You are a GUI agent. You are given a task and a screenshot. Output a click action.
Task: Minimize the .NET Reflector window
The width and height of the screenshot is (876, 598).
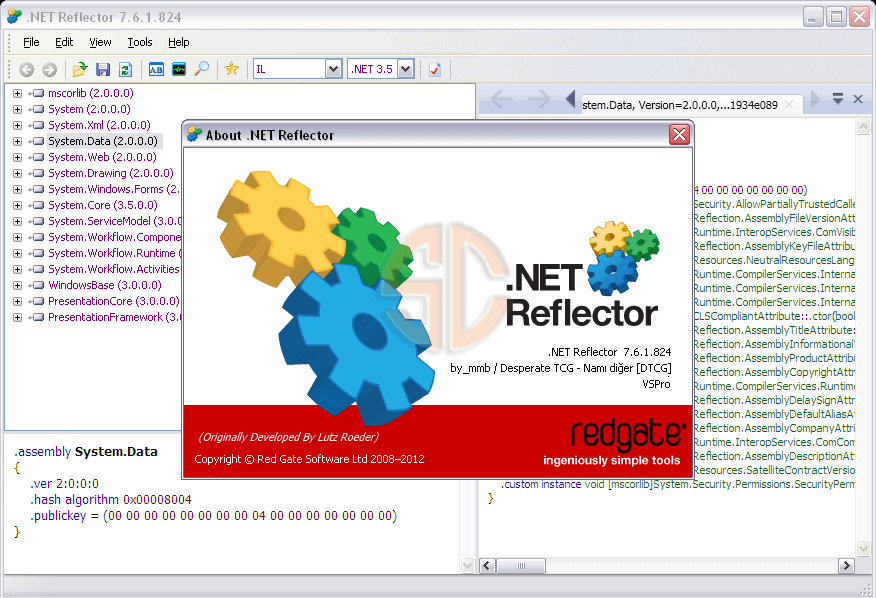click(x=813, y=17)
